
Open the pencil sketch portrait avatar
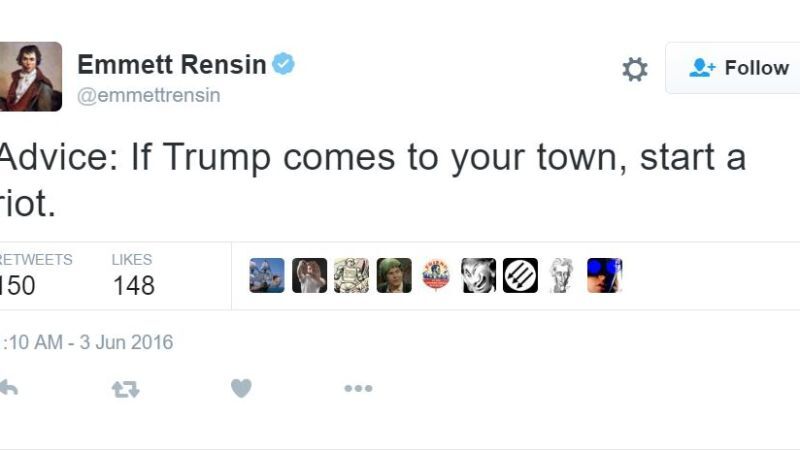click(562, 275)
